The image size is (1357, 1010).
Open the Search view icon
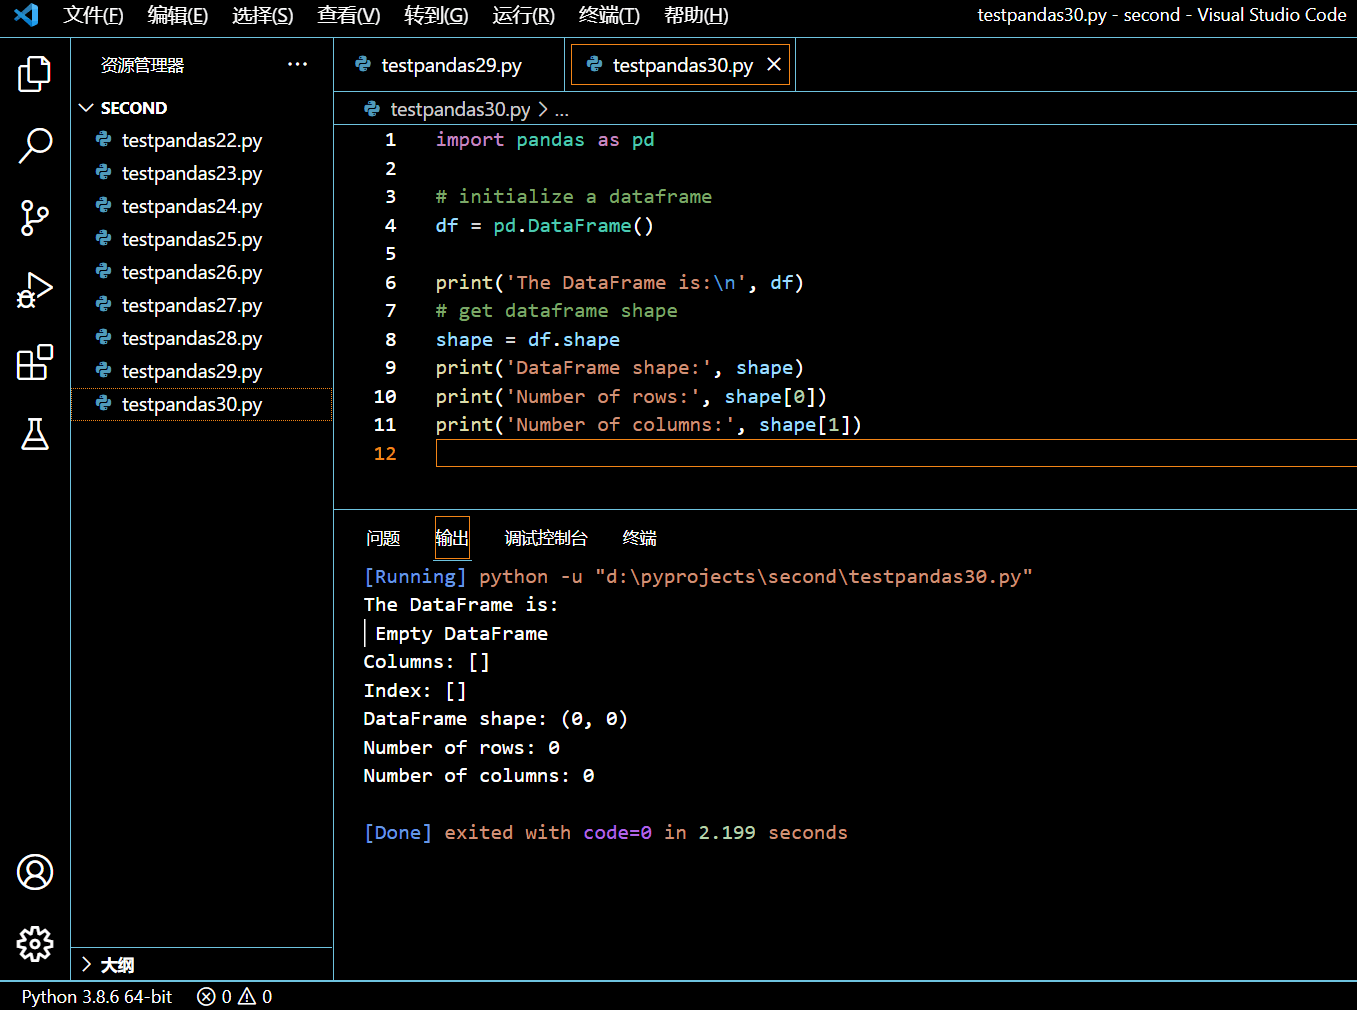pyautogui.click(x=35, y=146)
